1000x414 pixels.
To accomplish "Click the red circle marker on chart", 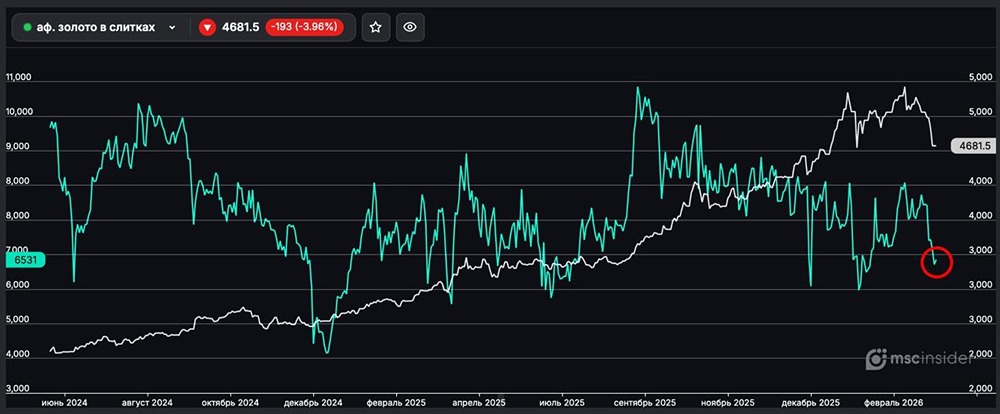I will 936,262.
